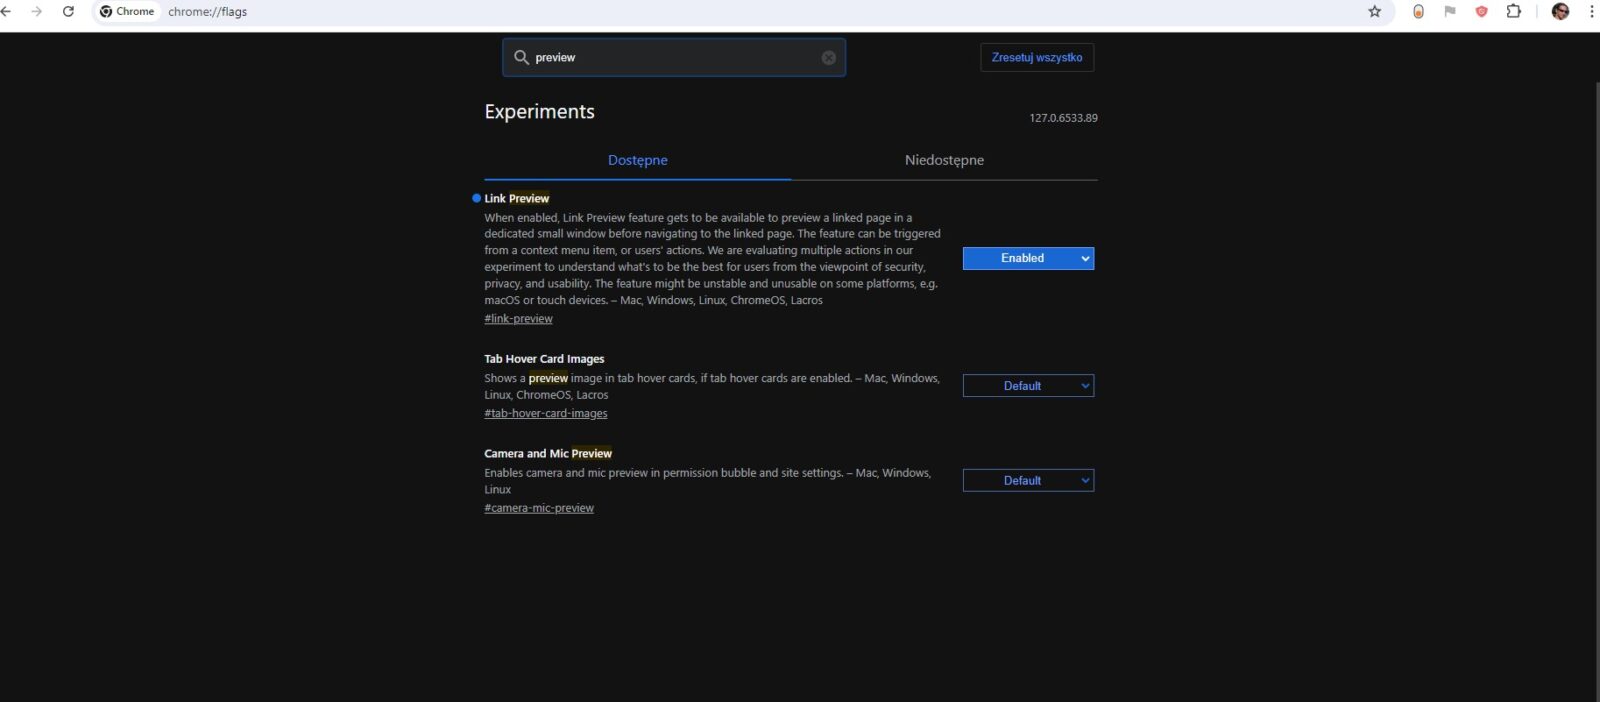
Task: Focus the search flags input containing 'preview'
Action: click(x=670, y=58)
